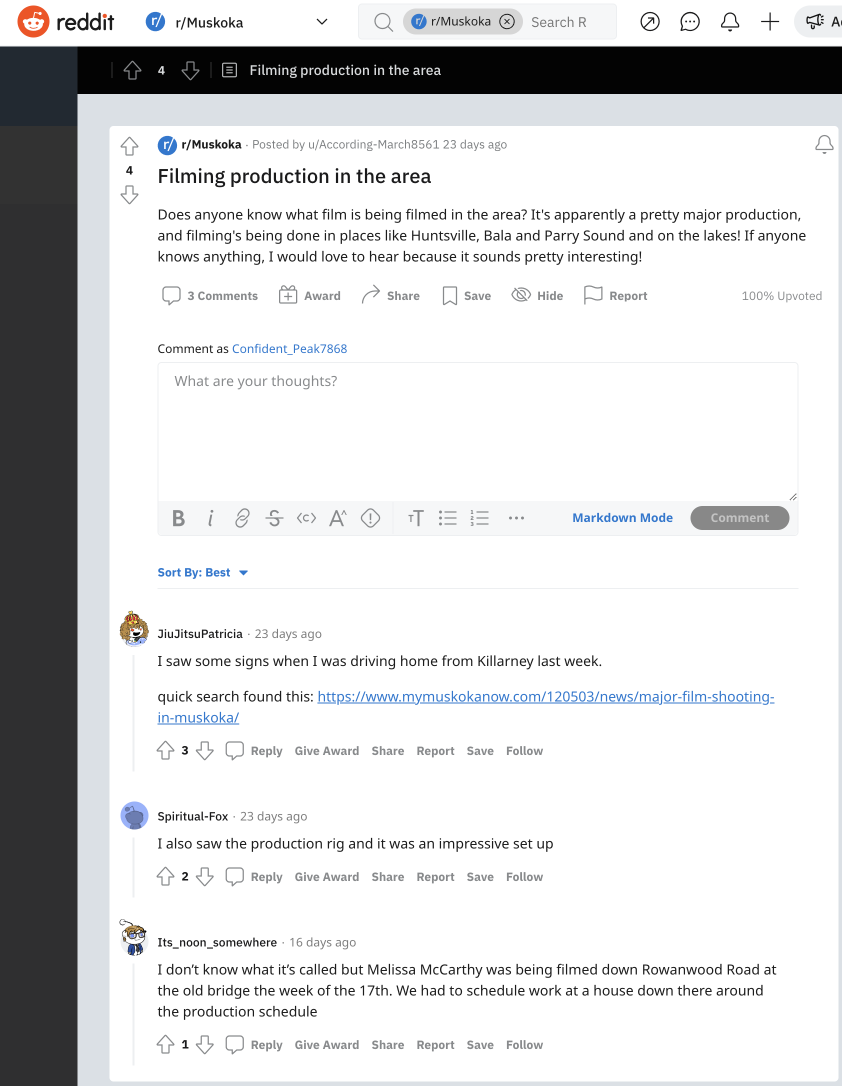Apply bold formatting in comment editor
Image resolution: width=842 pixels, height=1086 pixels.
click(x=179, y=518)
